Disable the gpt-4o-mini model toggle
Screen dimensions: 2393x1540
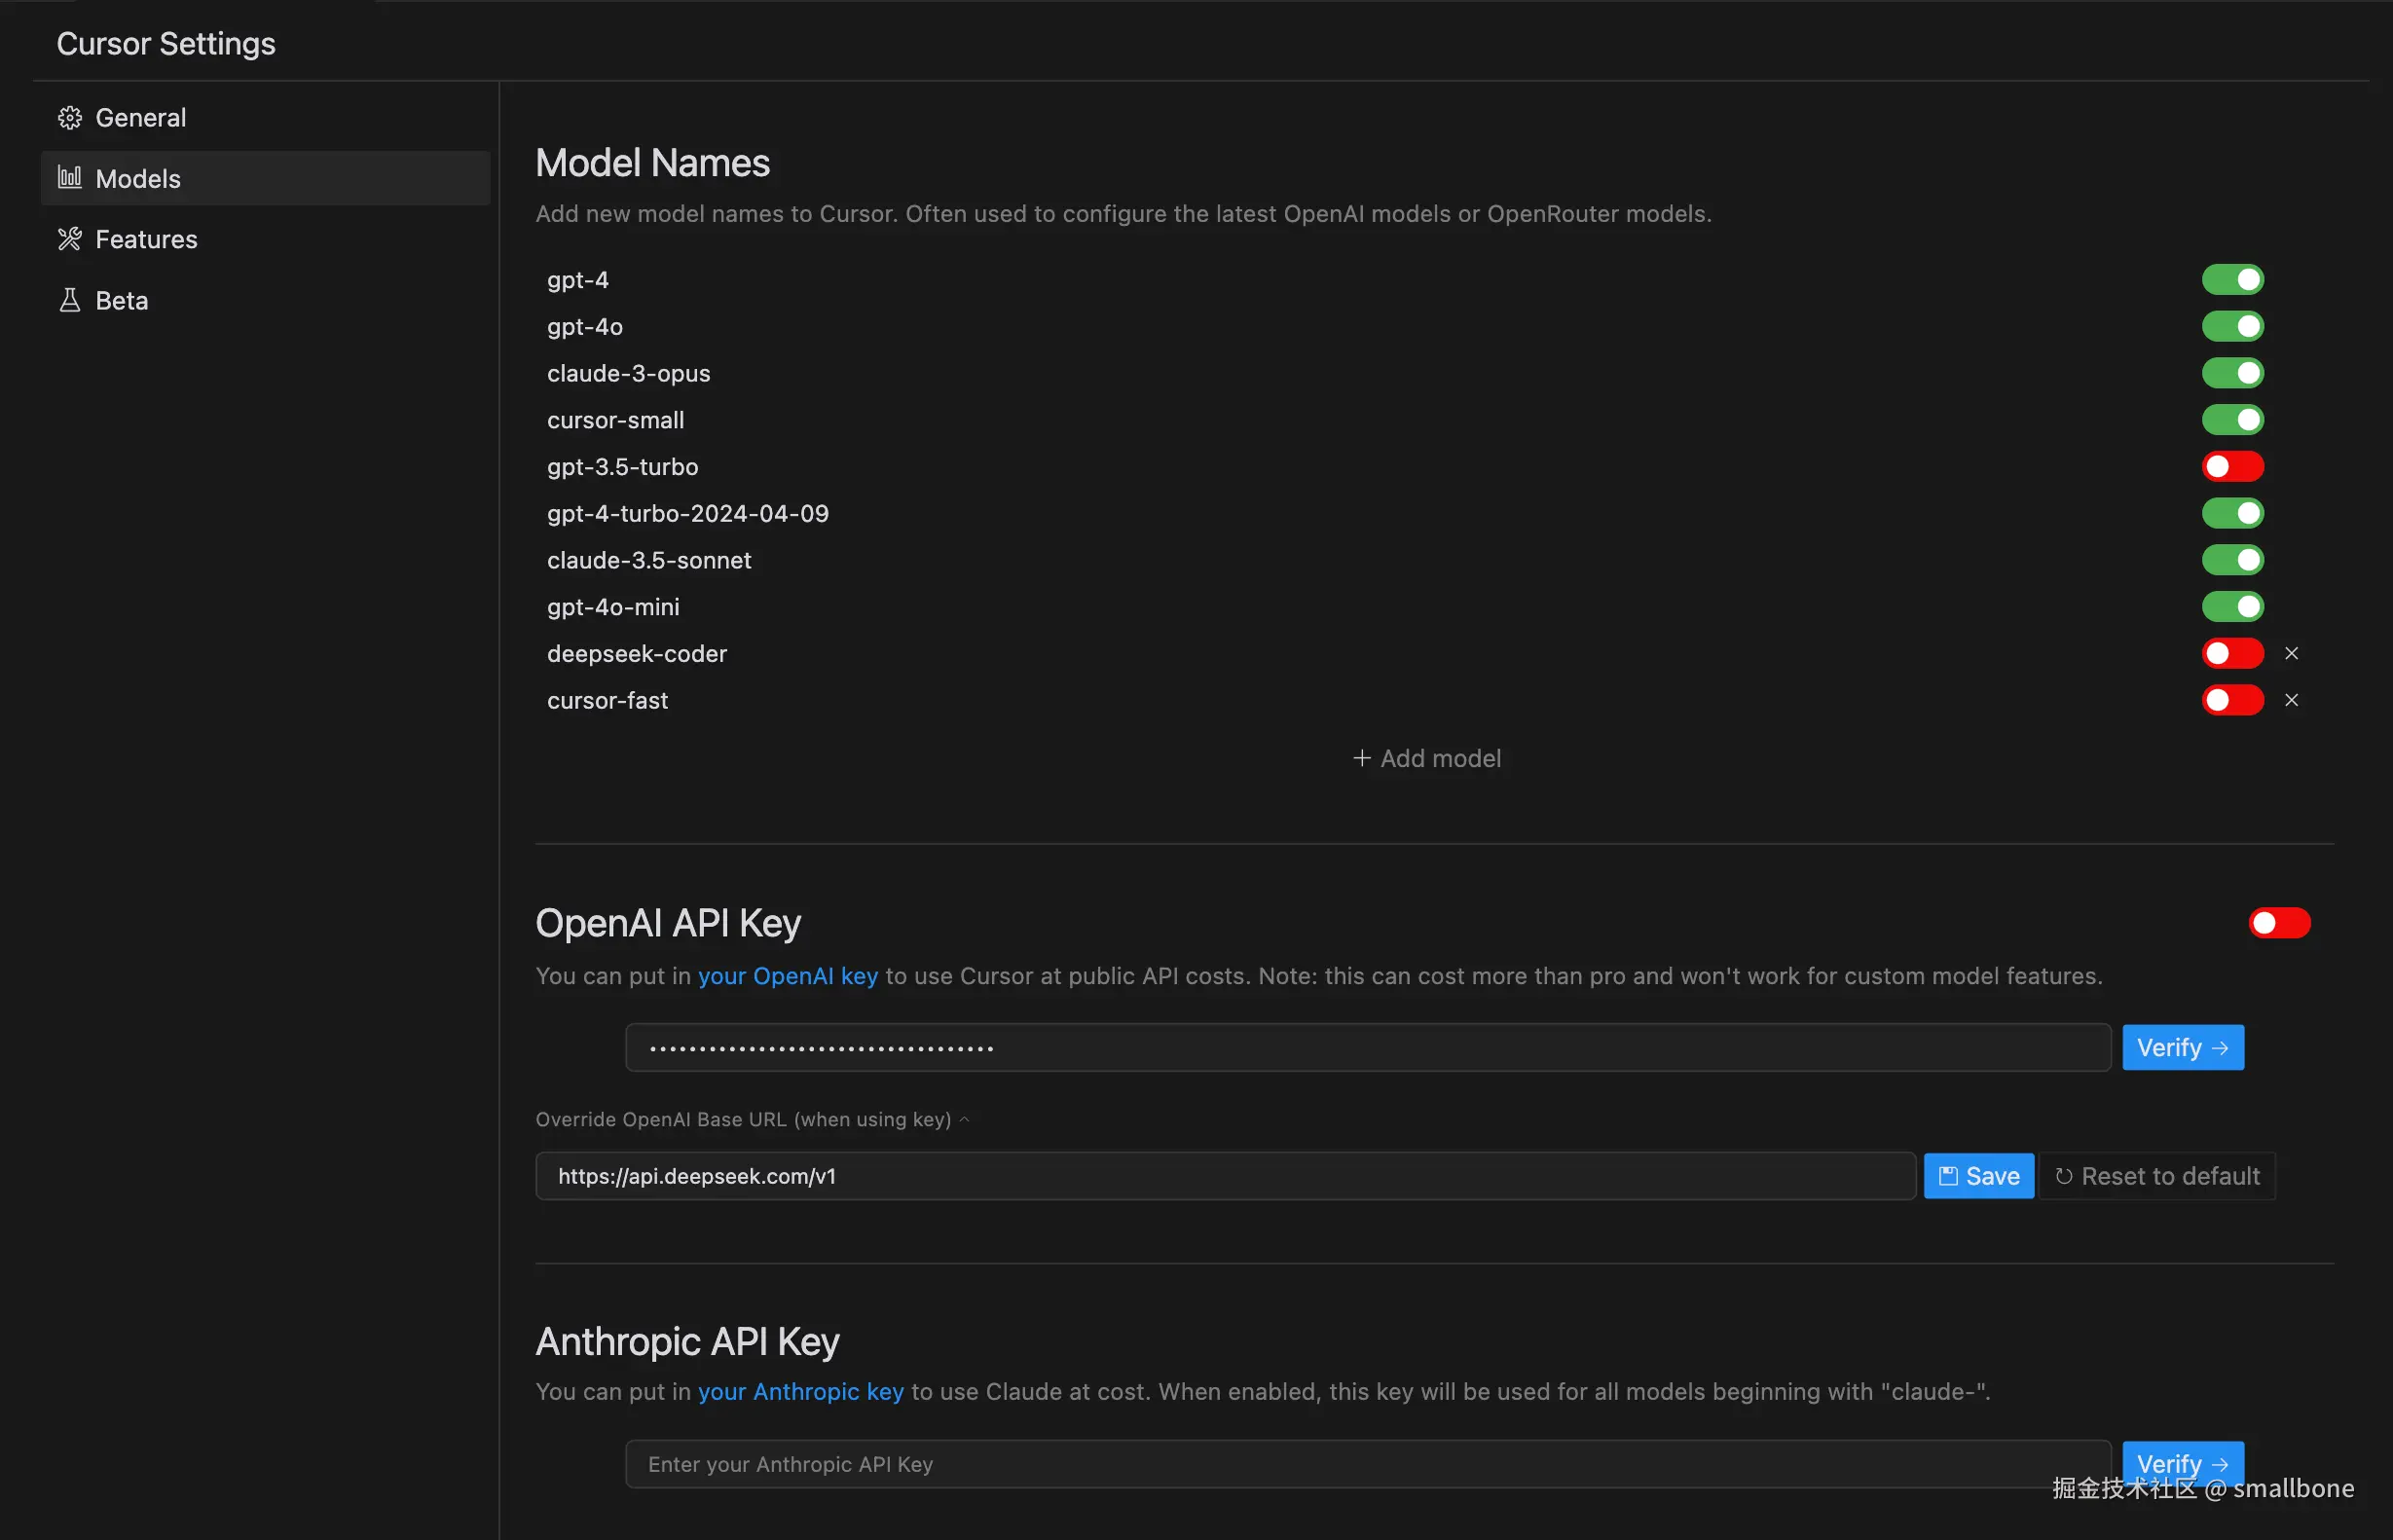click(2232, 606)
